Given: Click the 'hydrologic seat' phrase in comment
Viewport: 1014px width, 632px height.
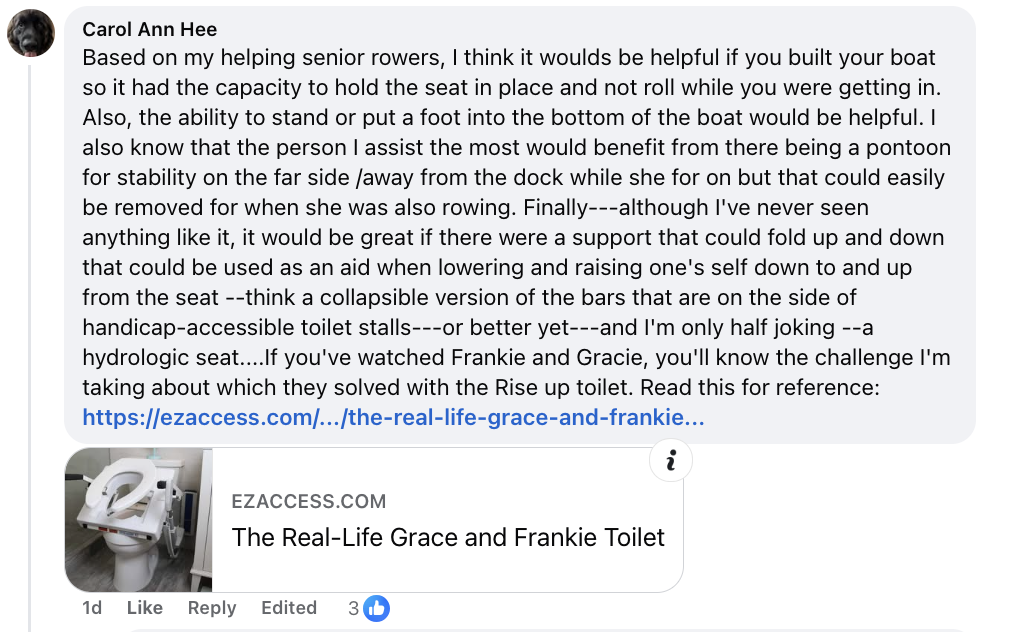Looking at the screenshot, I should tap(160, 358).
